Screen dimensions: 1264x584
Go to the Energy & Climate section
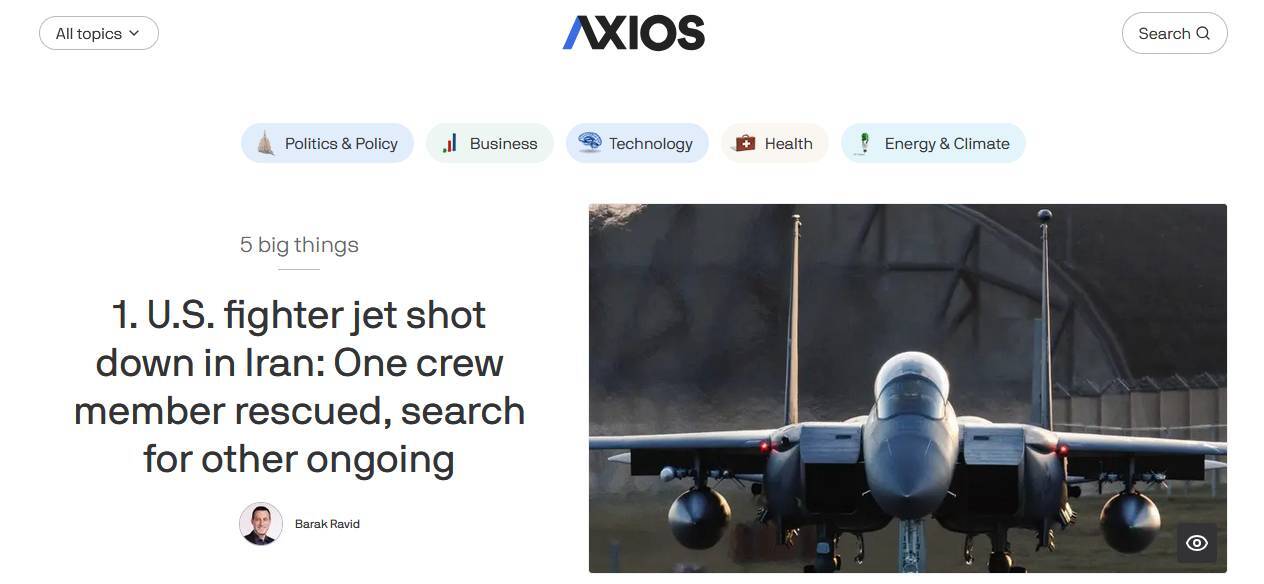pos(933,143)
